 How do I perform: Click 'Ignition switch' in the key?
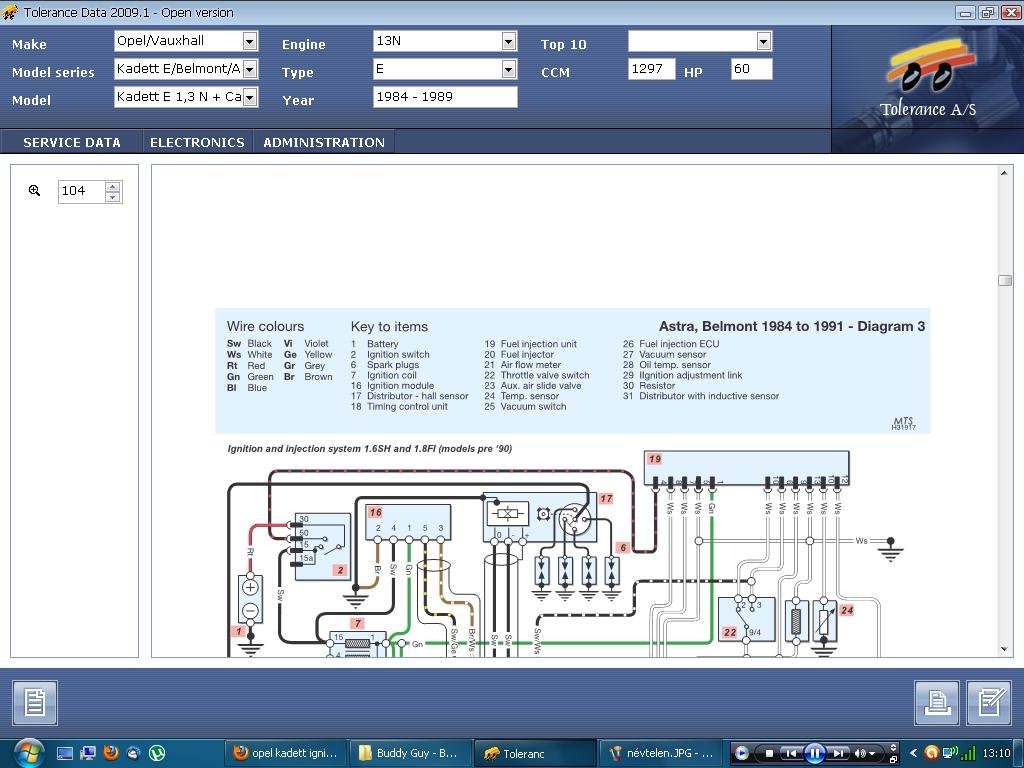[398, 355]
